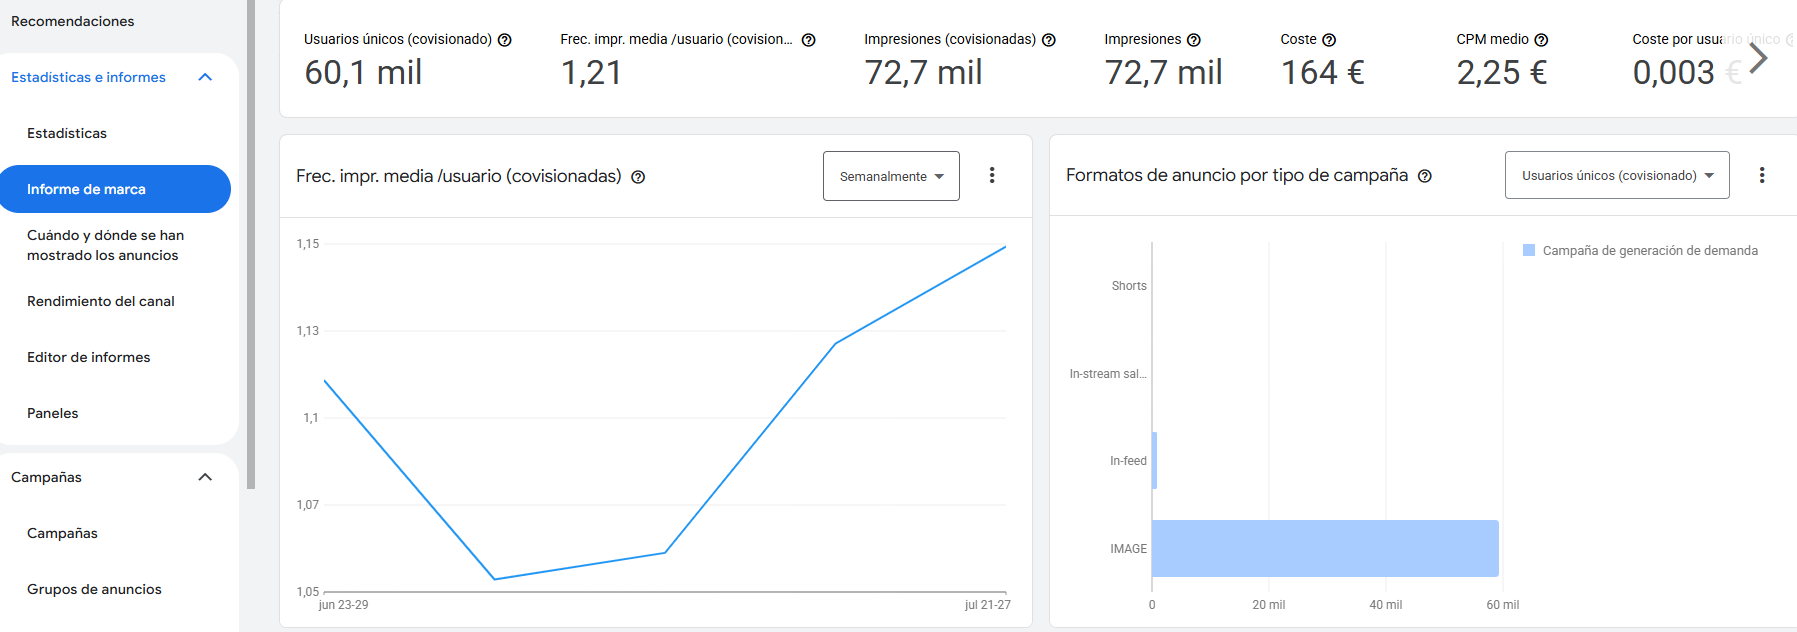Click help icon beside Formatos de anuncio title
The width and height of the screenshot is (1797, 632).
tap(1425, 176)
